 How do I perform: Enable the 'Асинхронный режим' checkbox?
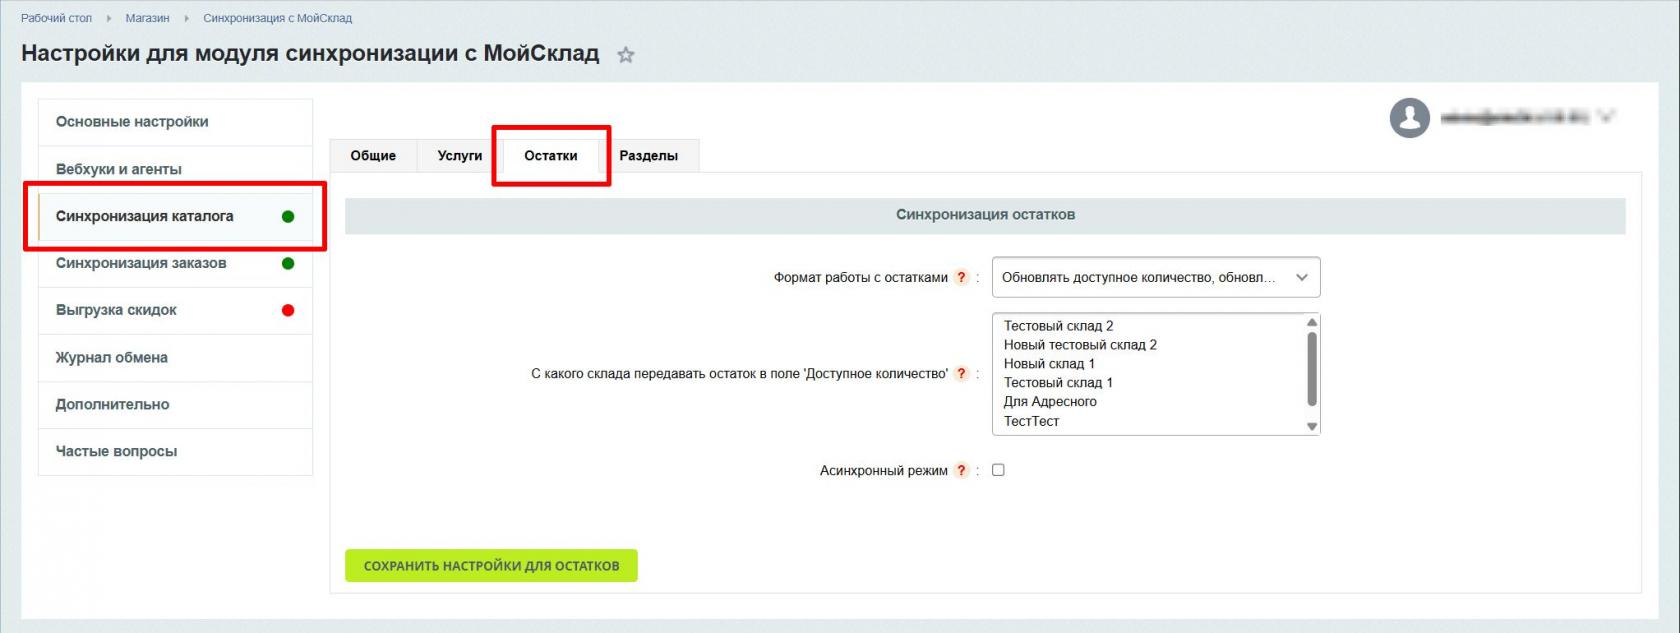coord(998,470)
